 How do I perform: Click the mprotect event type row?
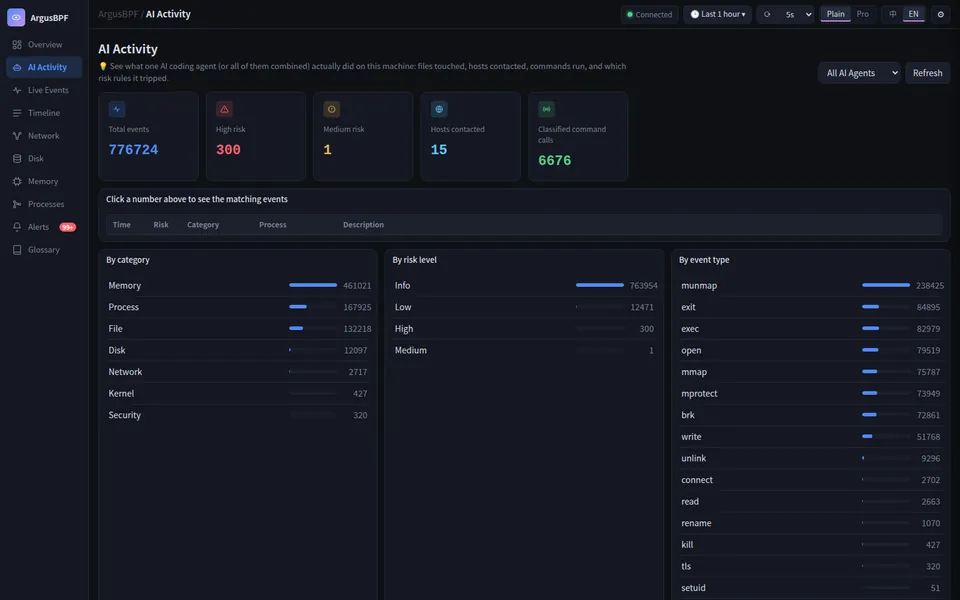coord(811,394)
